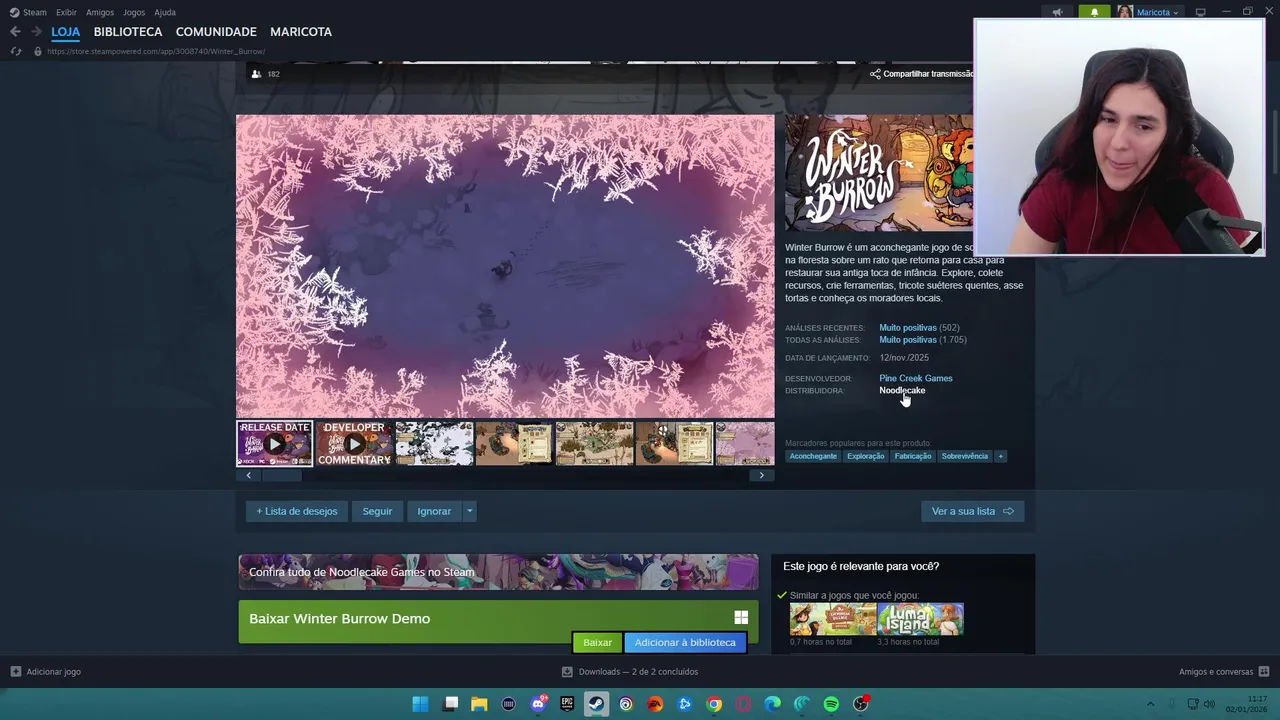The height and width of the screenshot is (720, 1280).
Task: Click the padlock icon beside the URL
Action: click(37, 51)
